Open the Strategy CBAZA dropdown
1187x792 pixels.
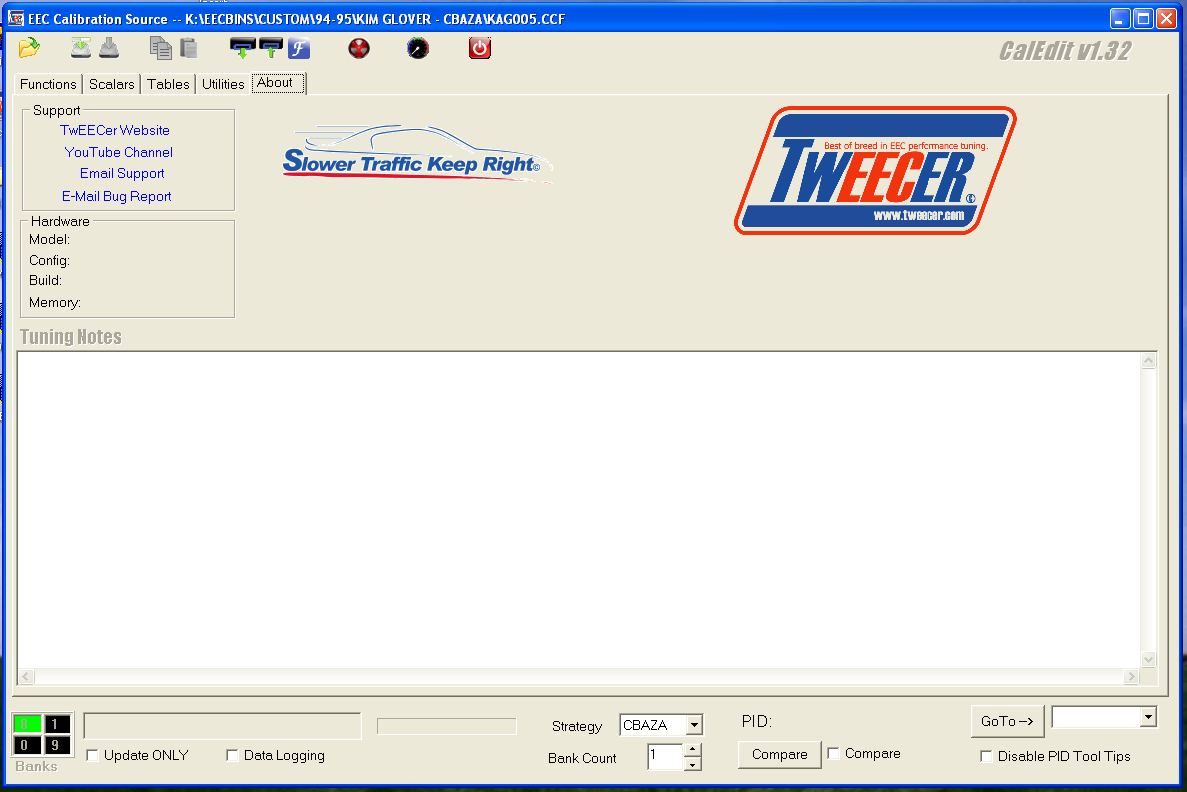[694, 725]
